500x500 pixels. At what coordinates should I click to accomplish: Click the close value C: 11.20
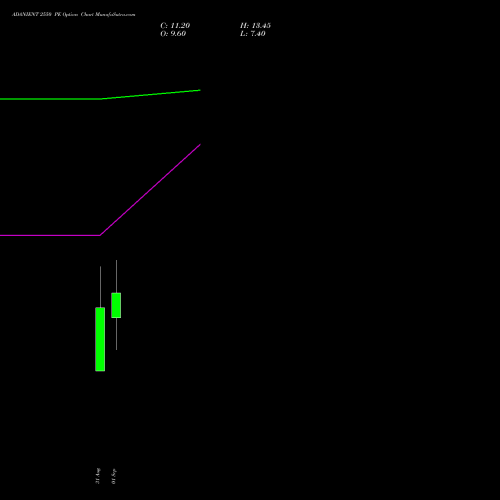(175, 26)
